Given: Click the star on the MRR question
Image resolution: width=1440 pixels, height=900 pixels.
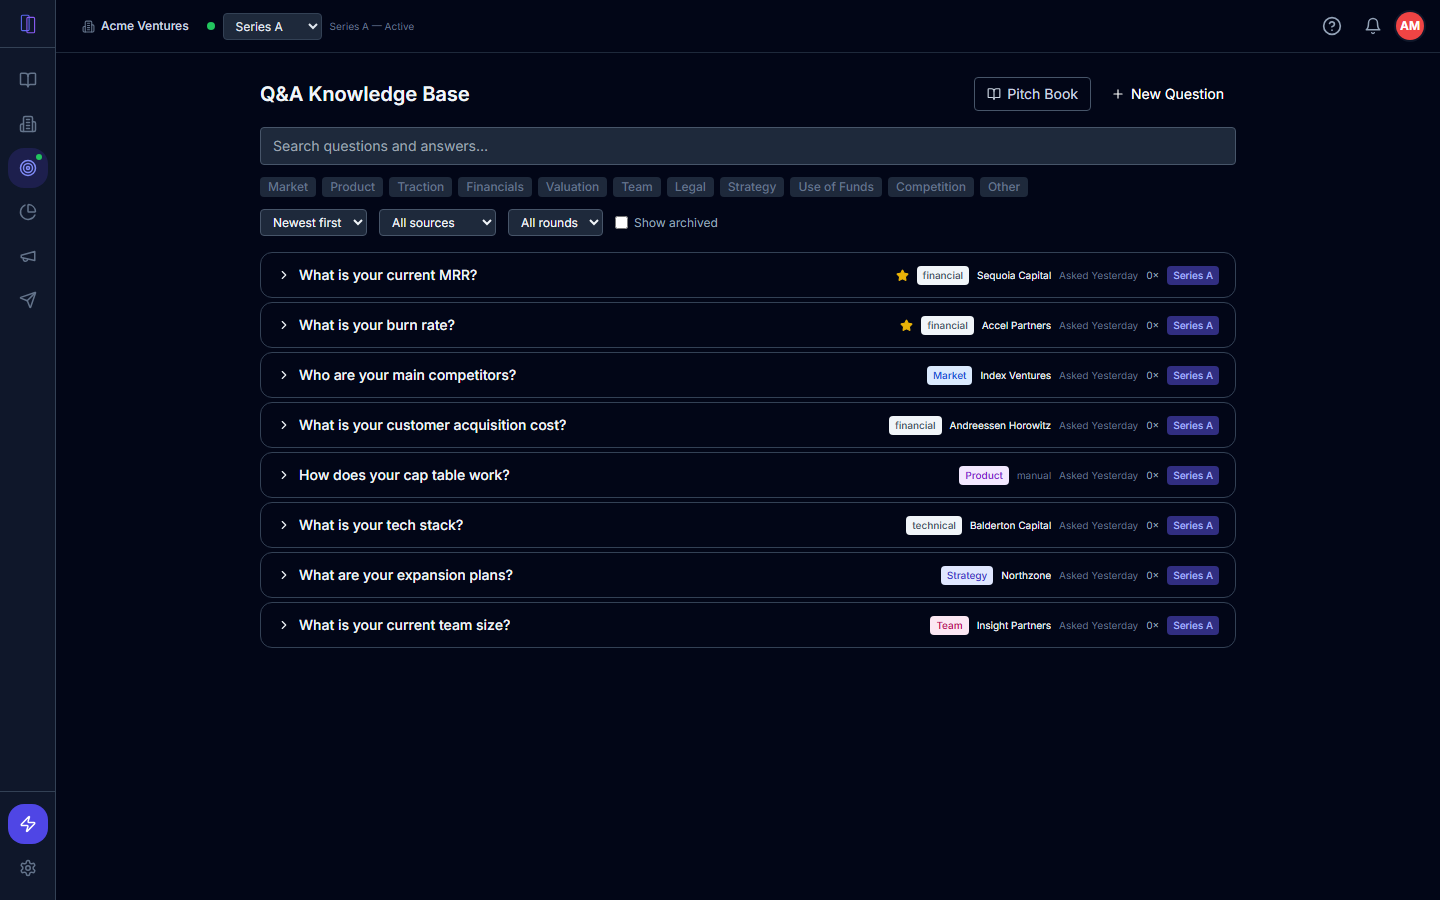Looking at the screenshot, I should point(902,275).
